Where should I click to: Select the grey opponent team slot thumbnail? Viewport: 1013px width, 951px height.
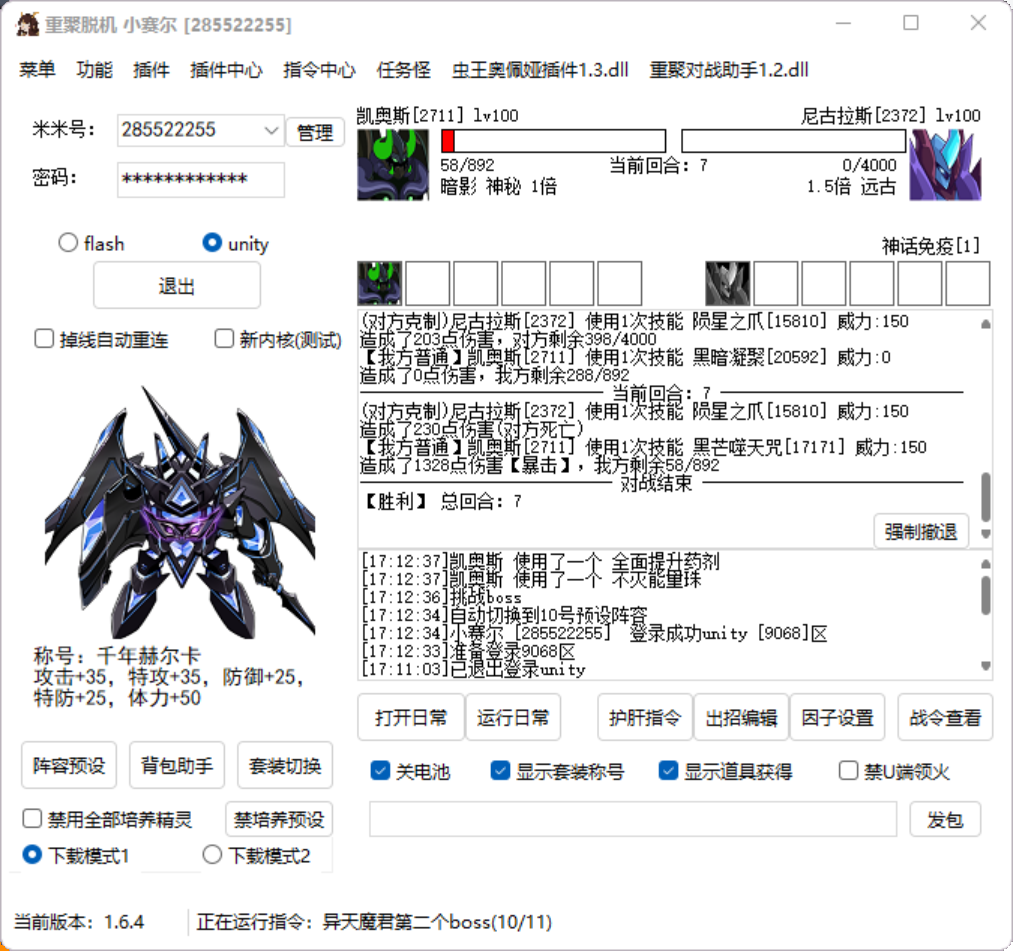point(727,283)
